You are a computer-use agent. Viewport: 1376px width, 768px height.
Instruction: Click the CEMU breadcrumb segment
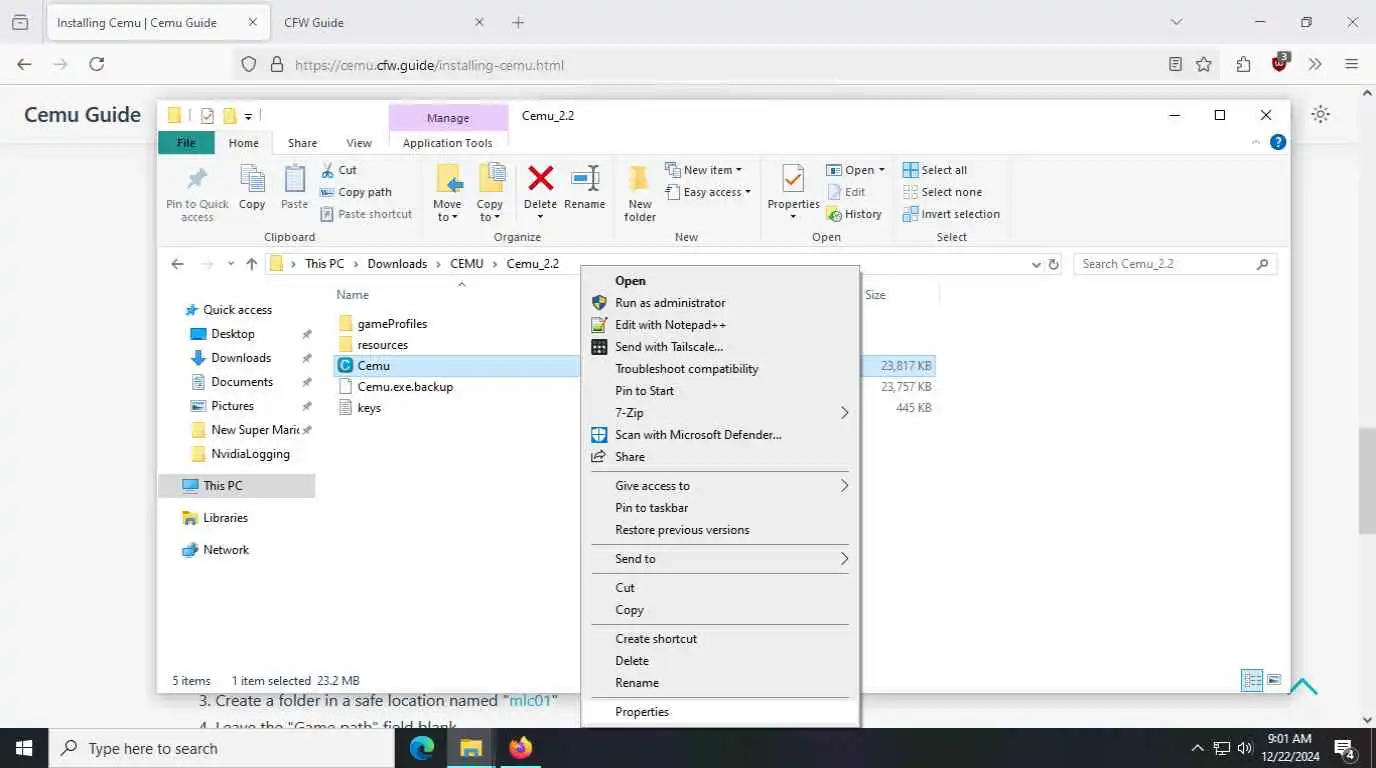(466, 264)
